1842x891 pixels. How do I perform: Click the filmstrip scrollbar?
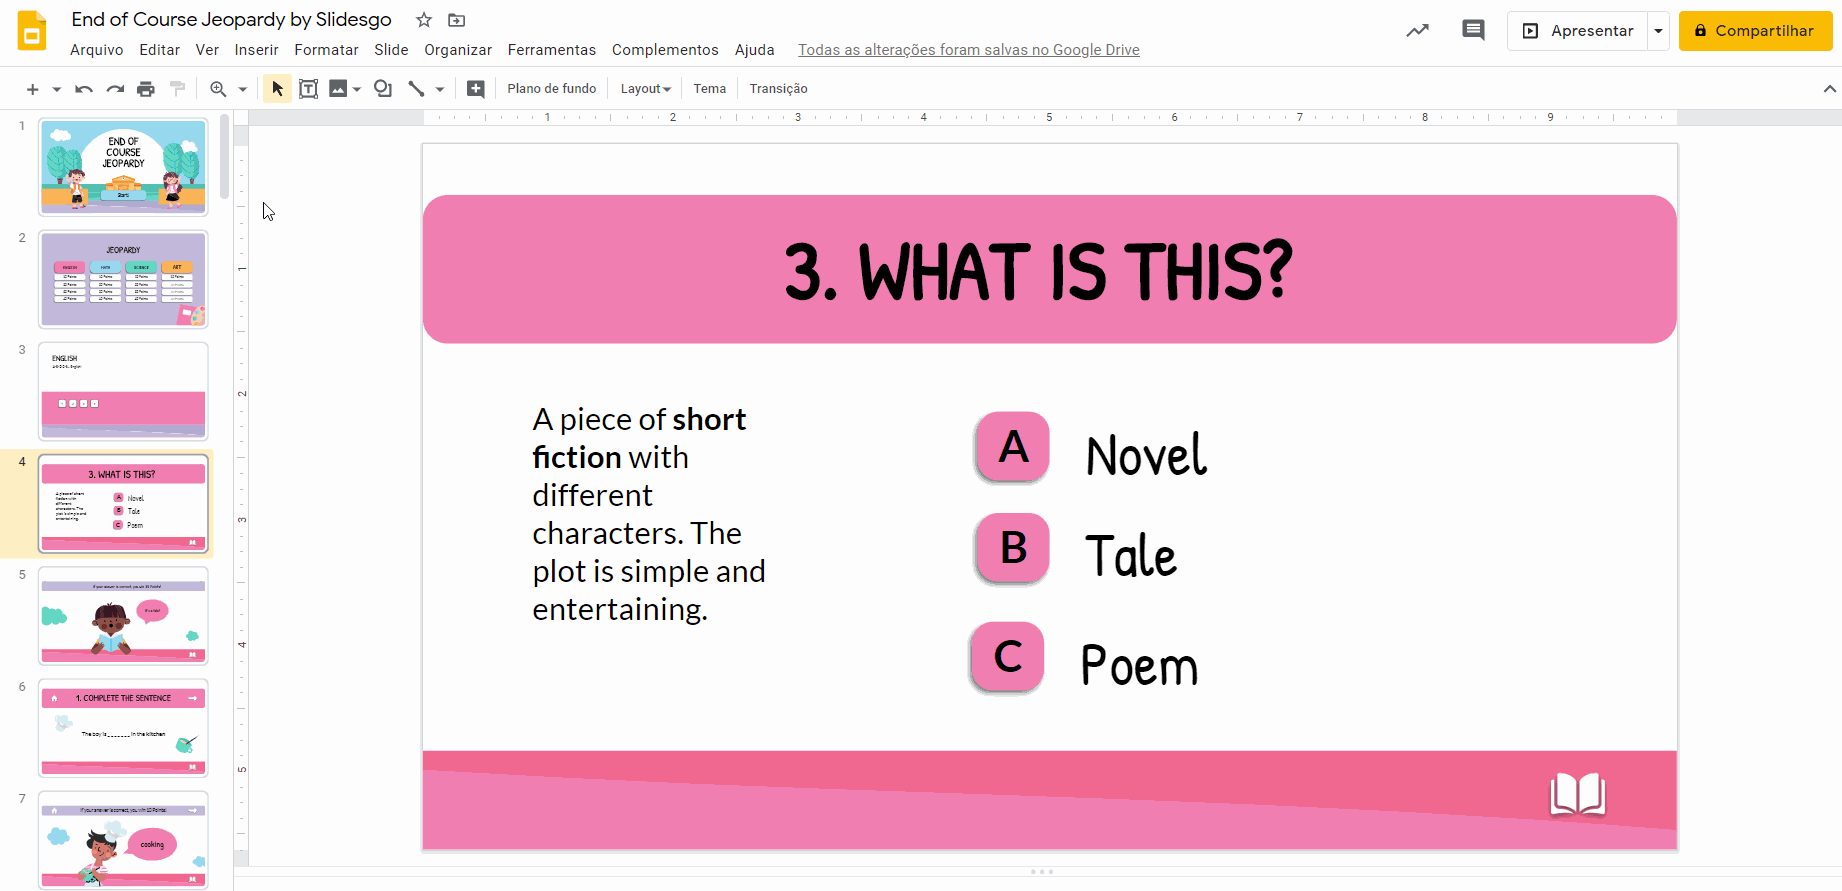(225, 157)
